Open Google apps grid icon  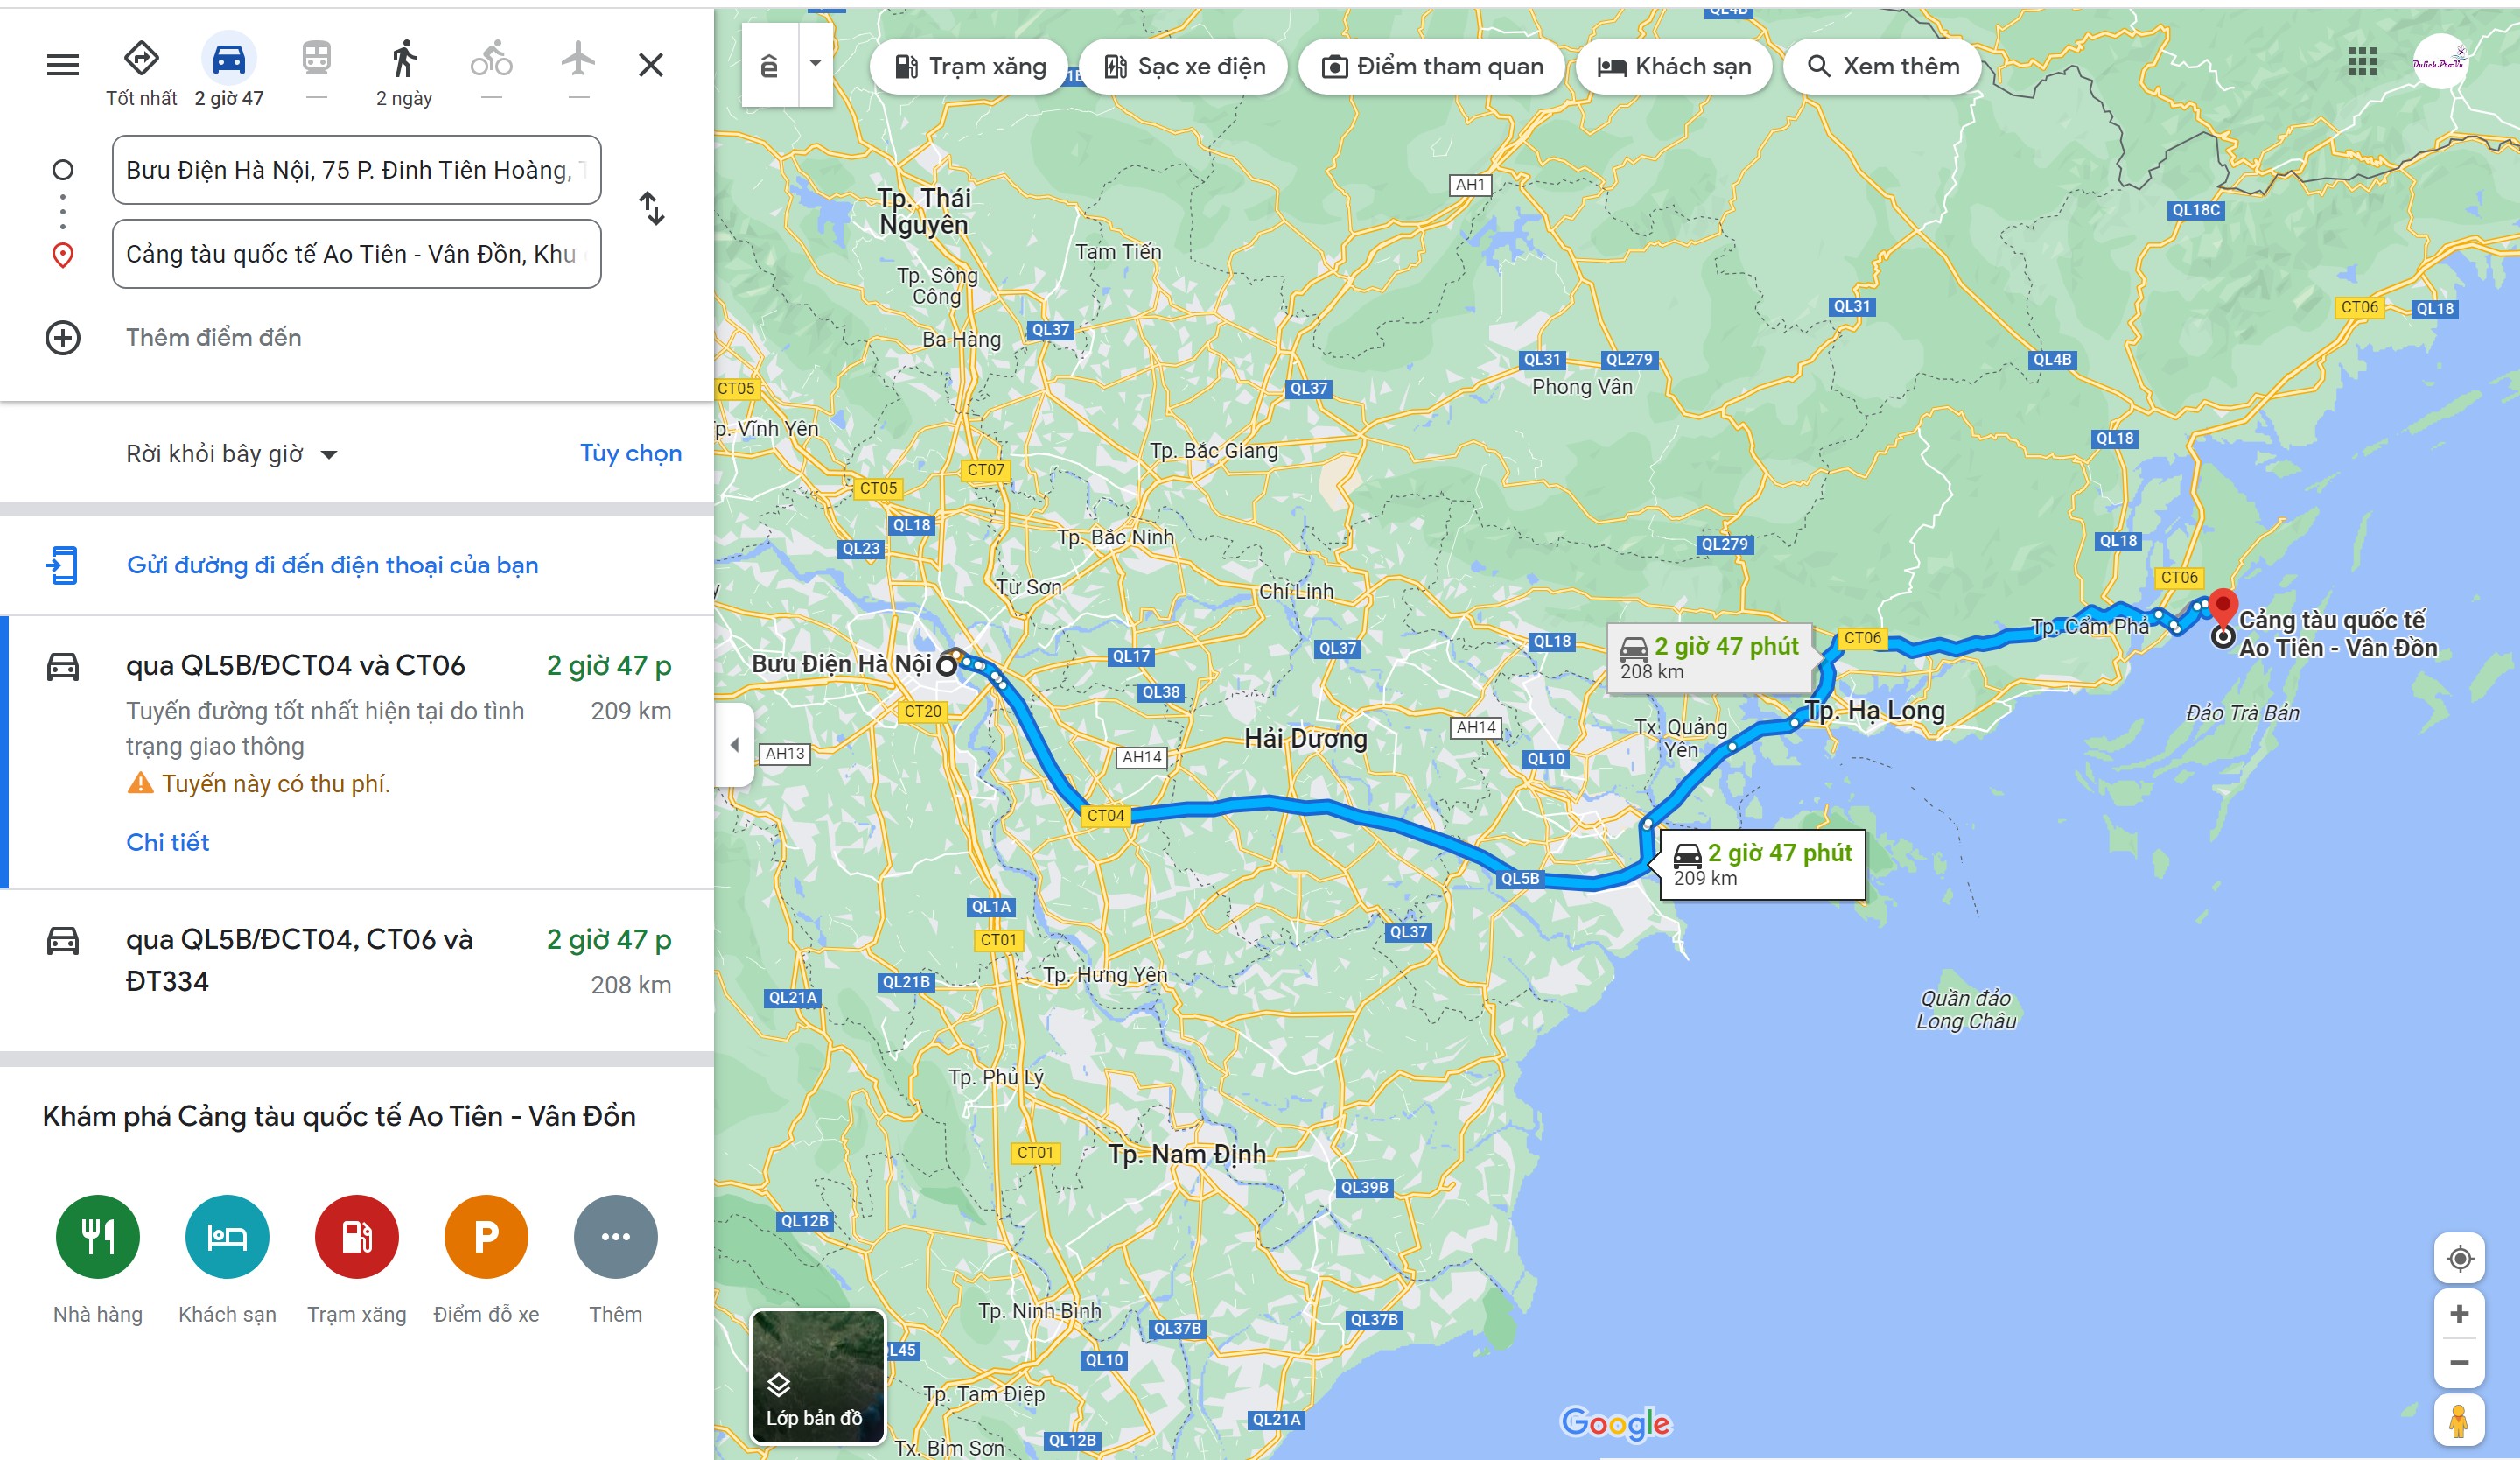tap(2362, 62)
